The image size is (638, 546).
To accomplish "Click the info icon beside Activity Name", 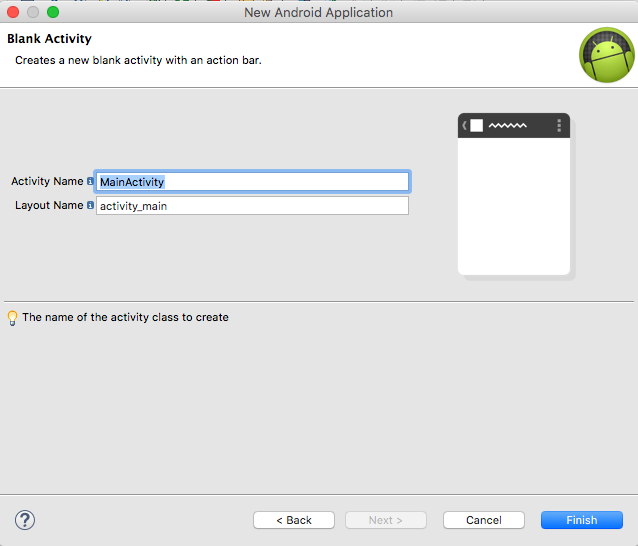I will [90, 181].
